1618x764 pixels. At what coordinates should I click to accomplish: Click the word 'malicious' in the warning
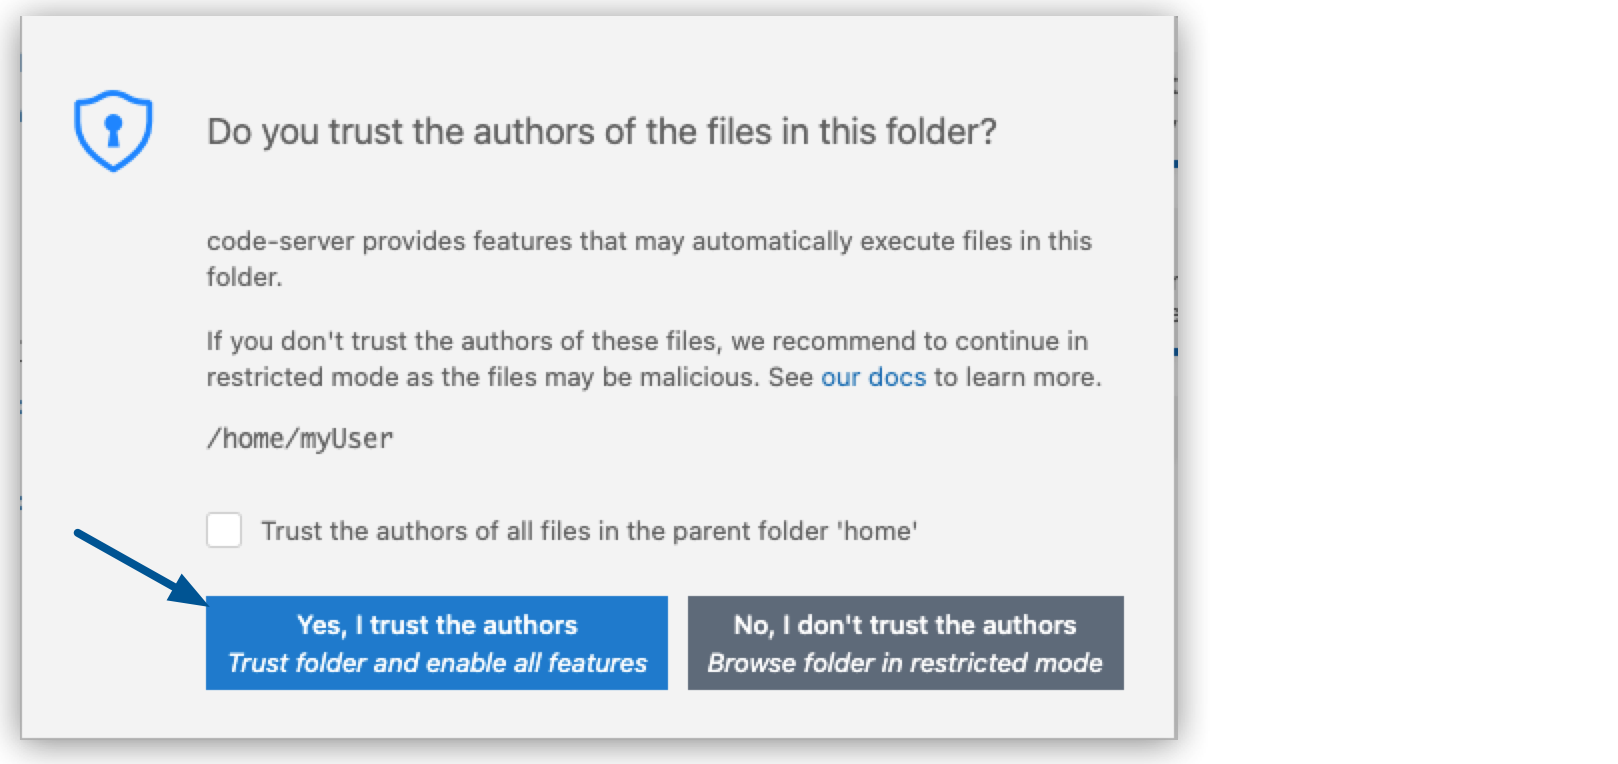(694, 377)
